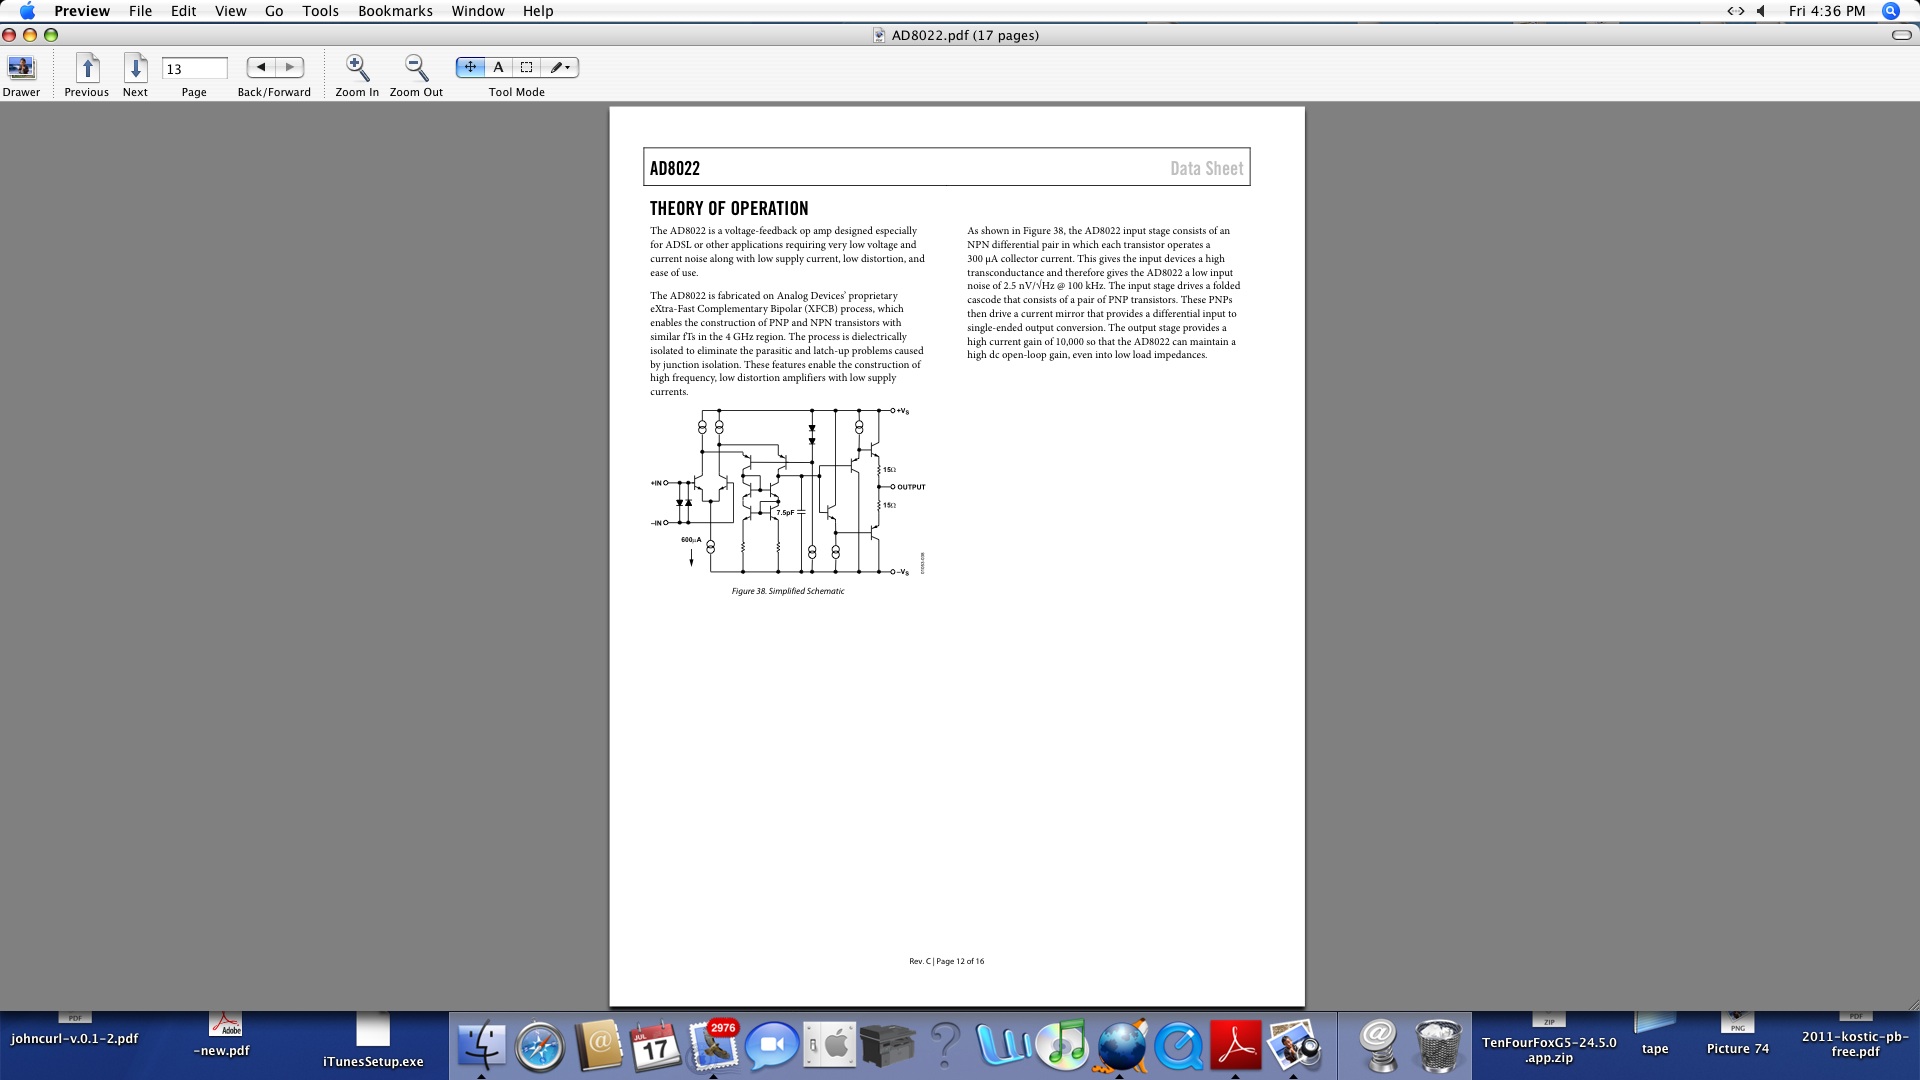
Task: Click the AD8022 page header title
Action: click(675, 168)
